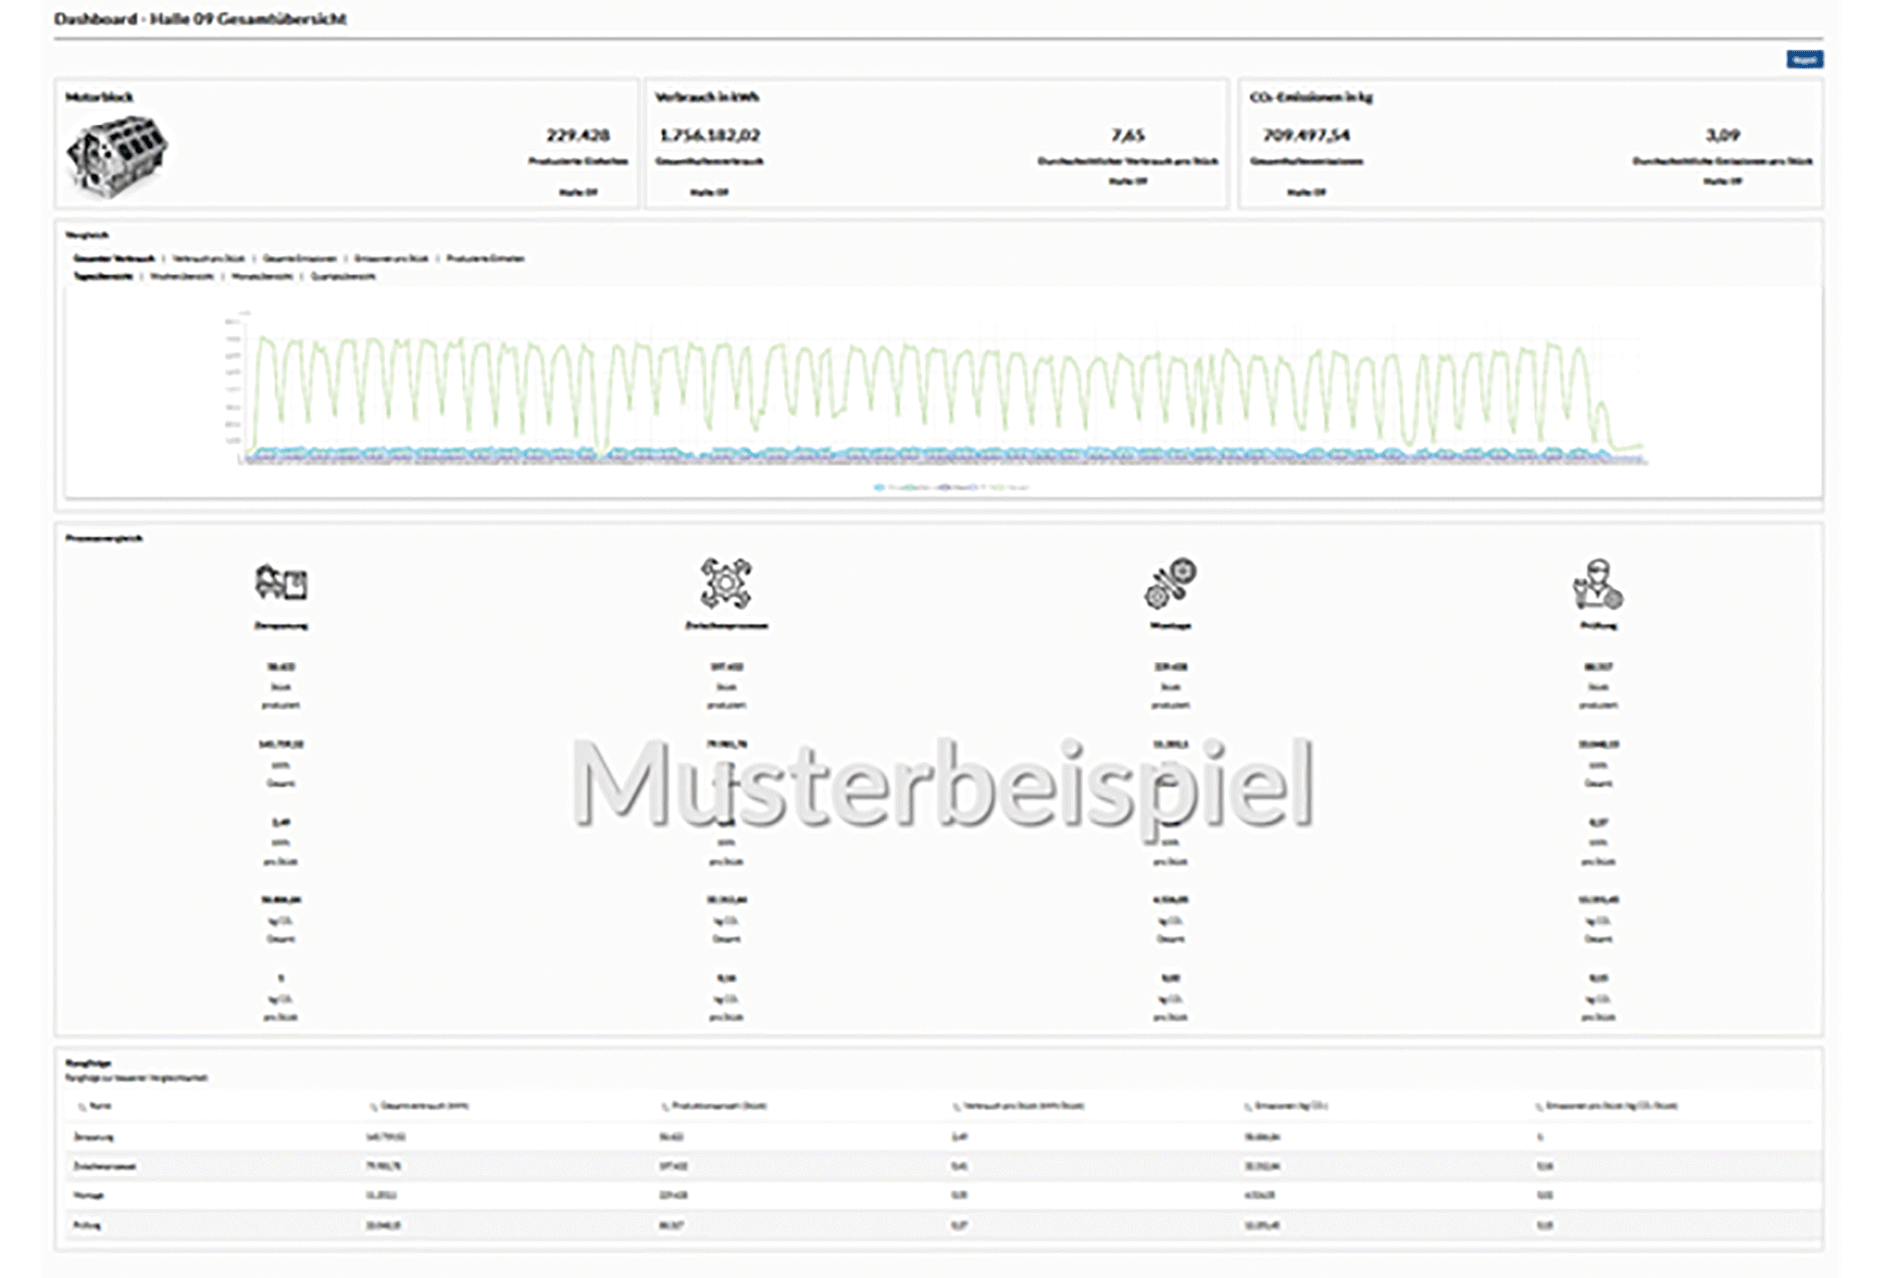This screenshot has width=1891, height=1278.
Task: Click the 1.756.182,02 total consumption value
Action: 710,135
